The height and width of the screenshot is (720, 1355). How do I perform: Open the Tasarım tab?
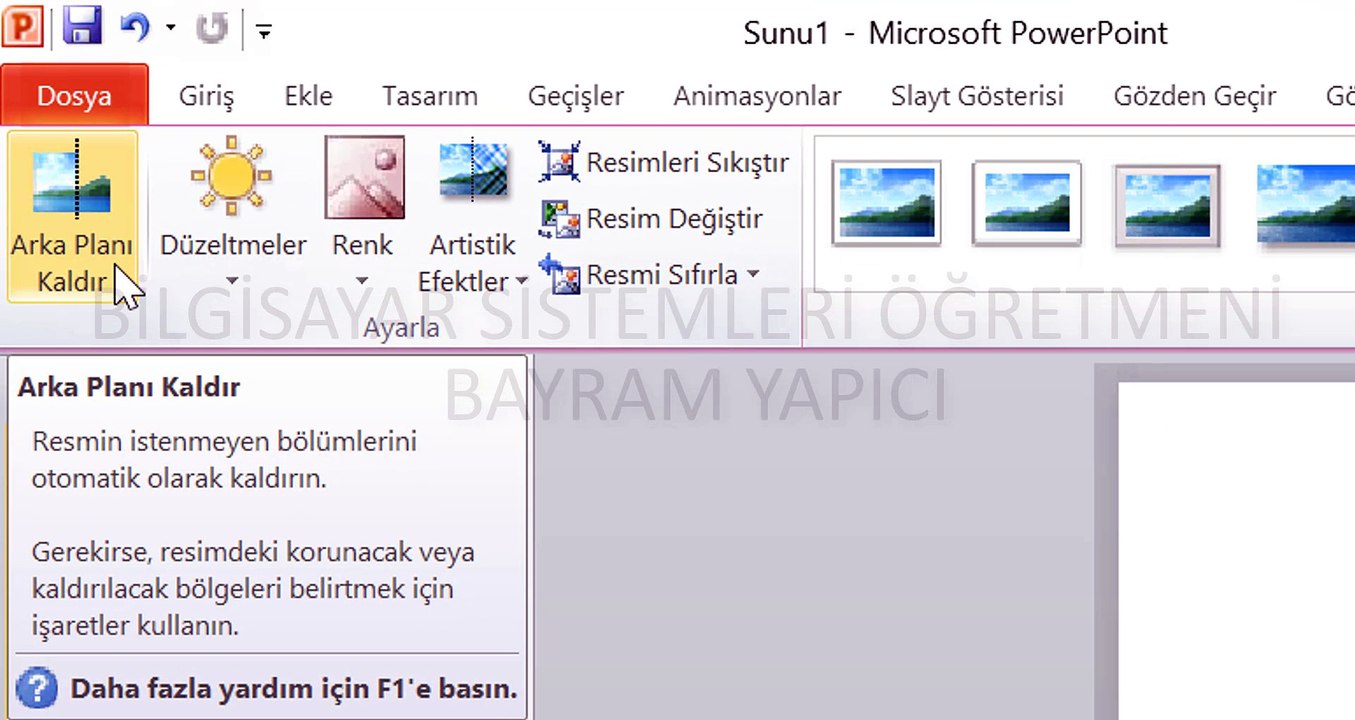430,97
